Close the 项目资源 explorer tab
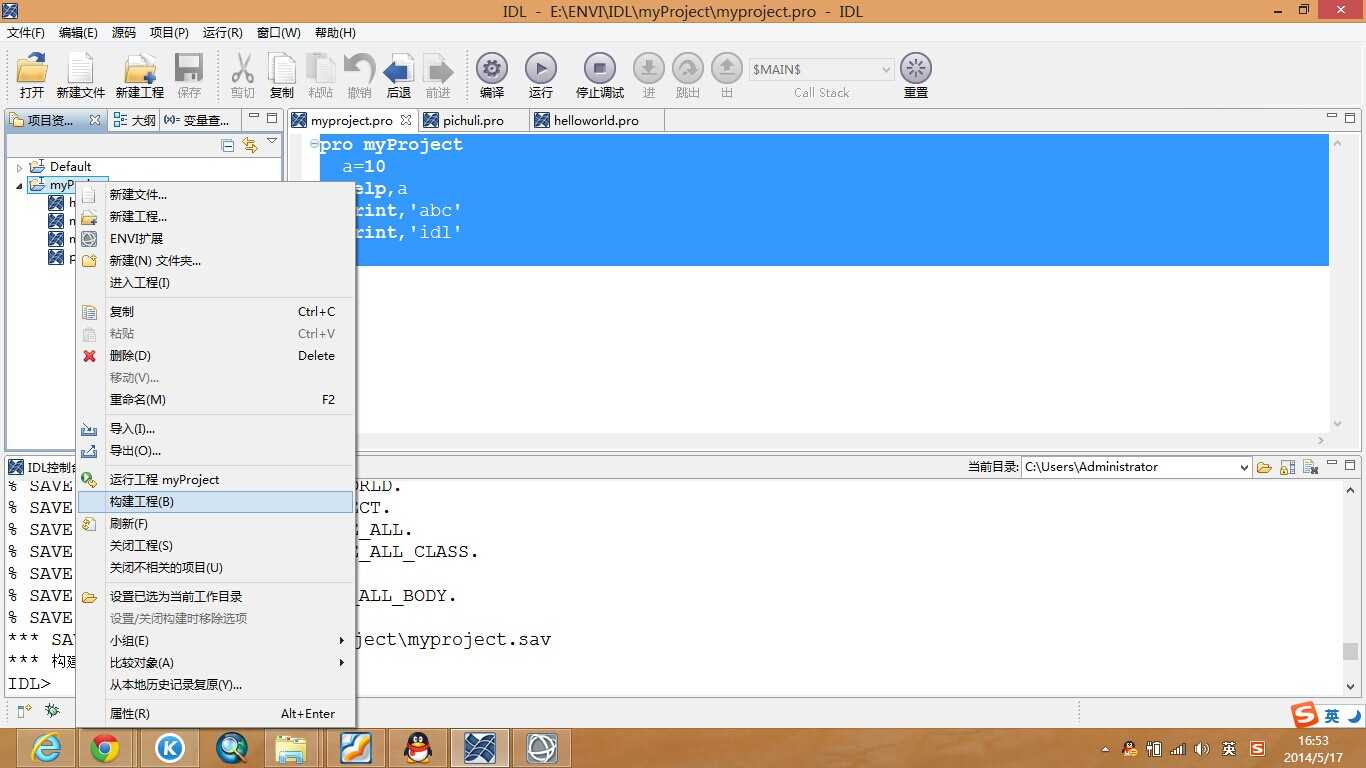 coord(95,120)
